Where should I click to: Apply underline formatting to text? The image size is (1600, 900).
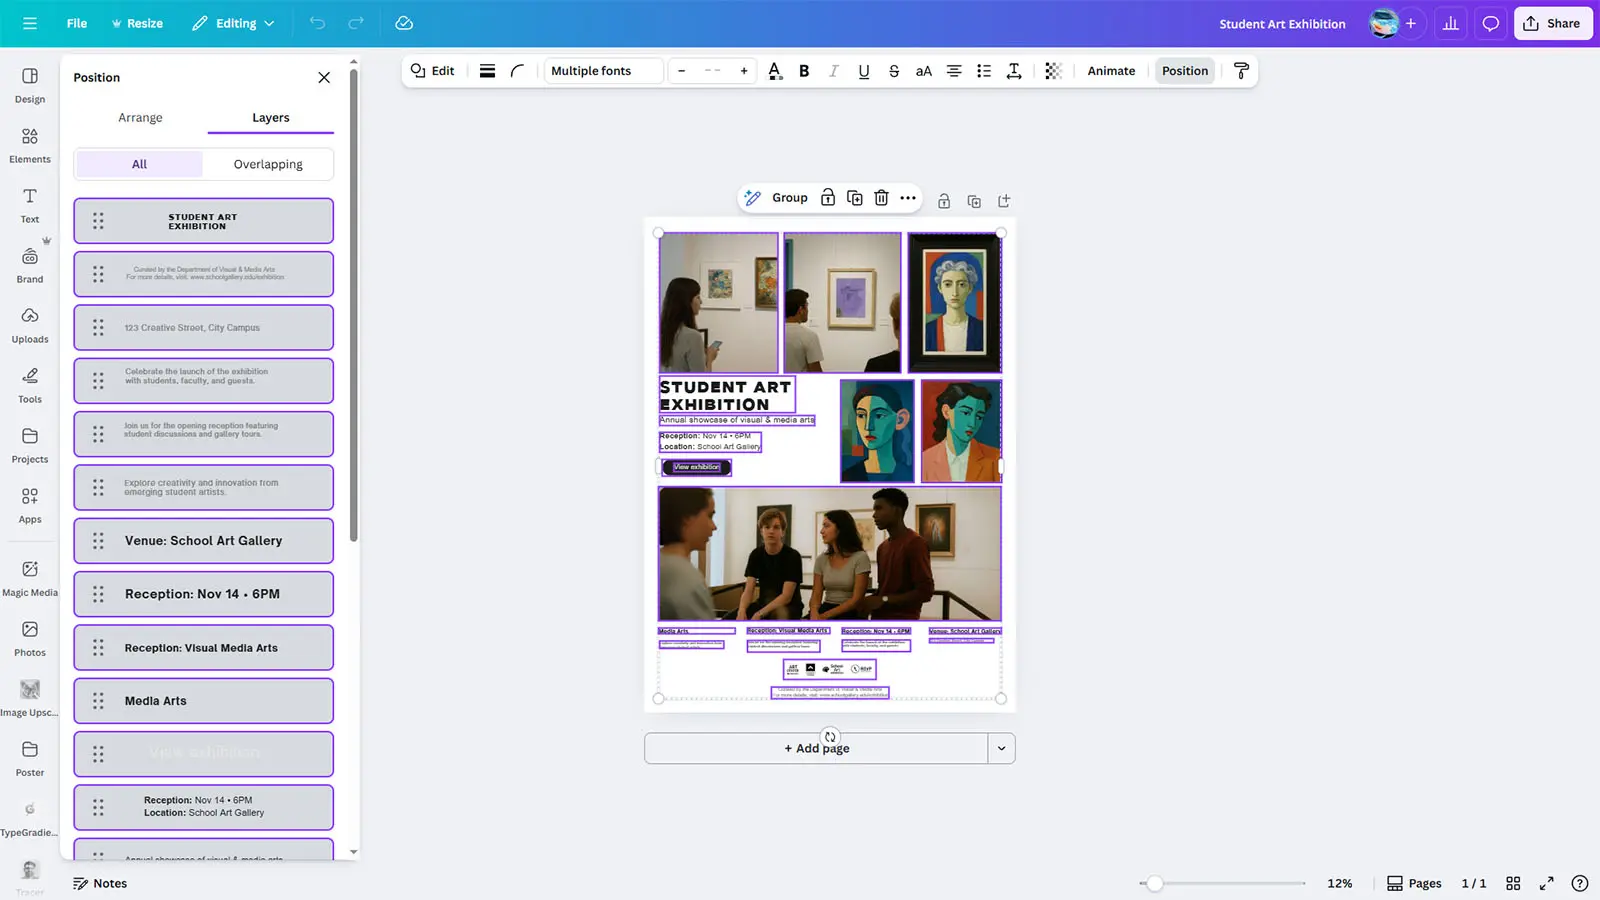864,71
